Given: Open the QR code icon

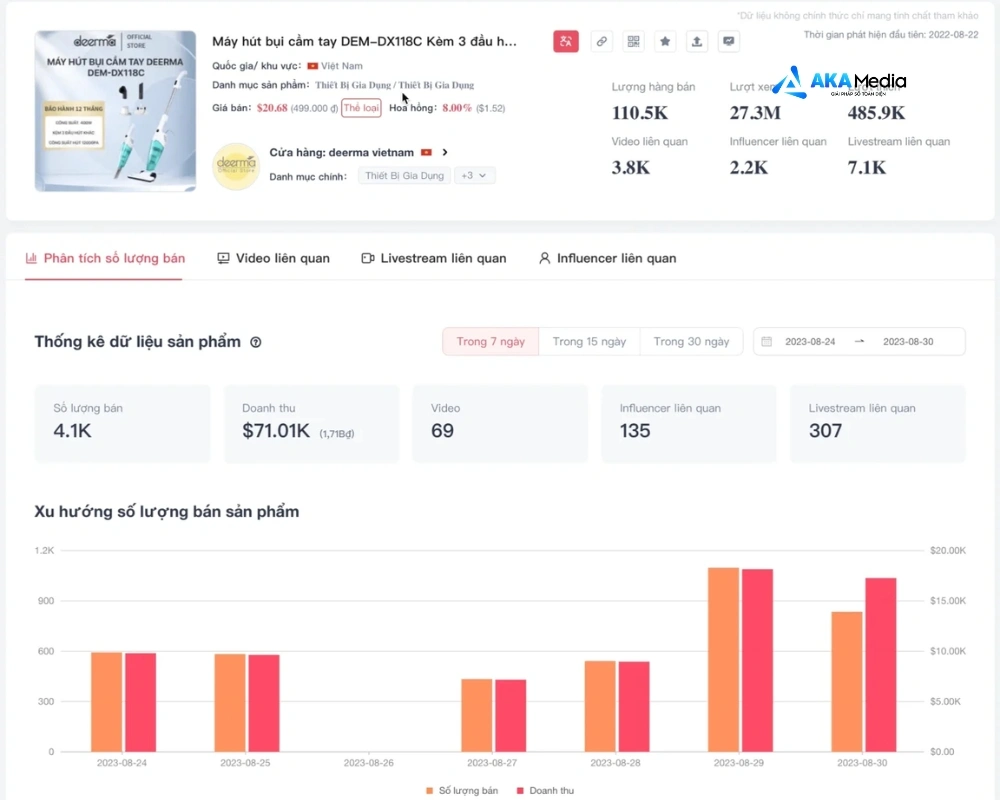Looking at the screenshot, I should pyautogui.click(x=633, y=42).
